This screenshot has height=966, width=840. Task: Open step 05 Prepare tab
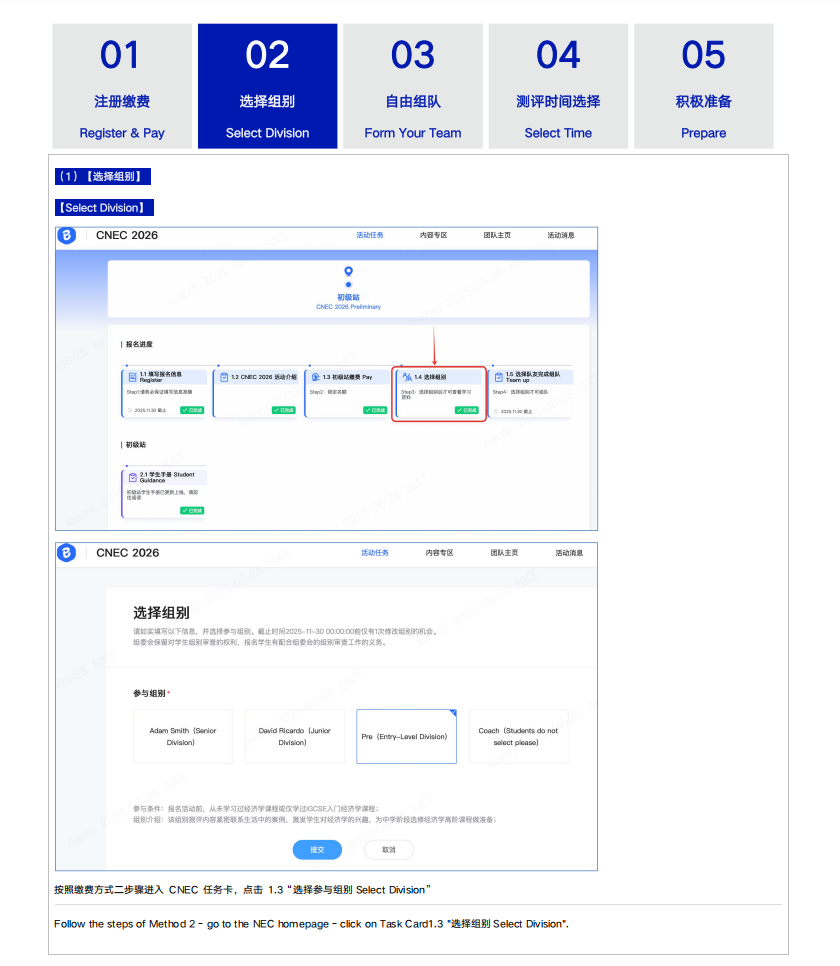coord(703,87)
